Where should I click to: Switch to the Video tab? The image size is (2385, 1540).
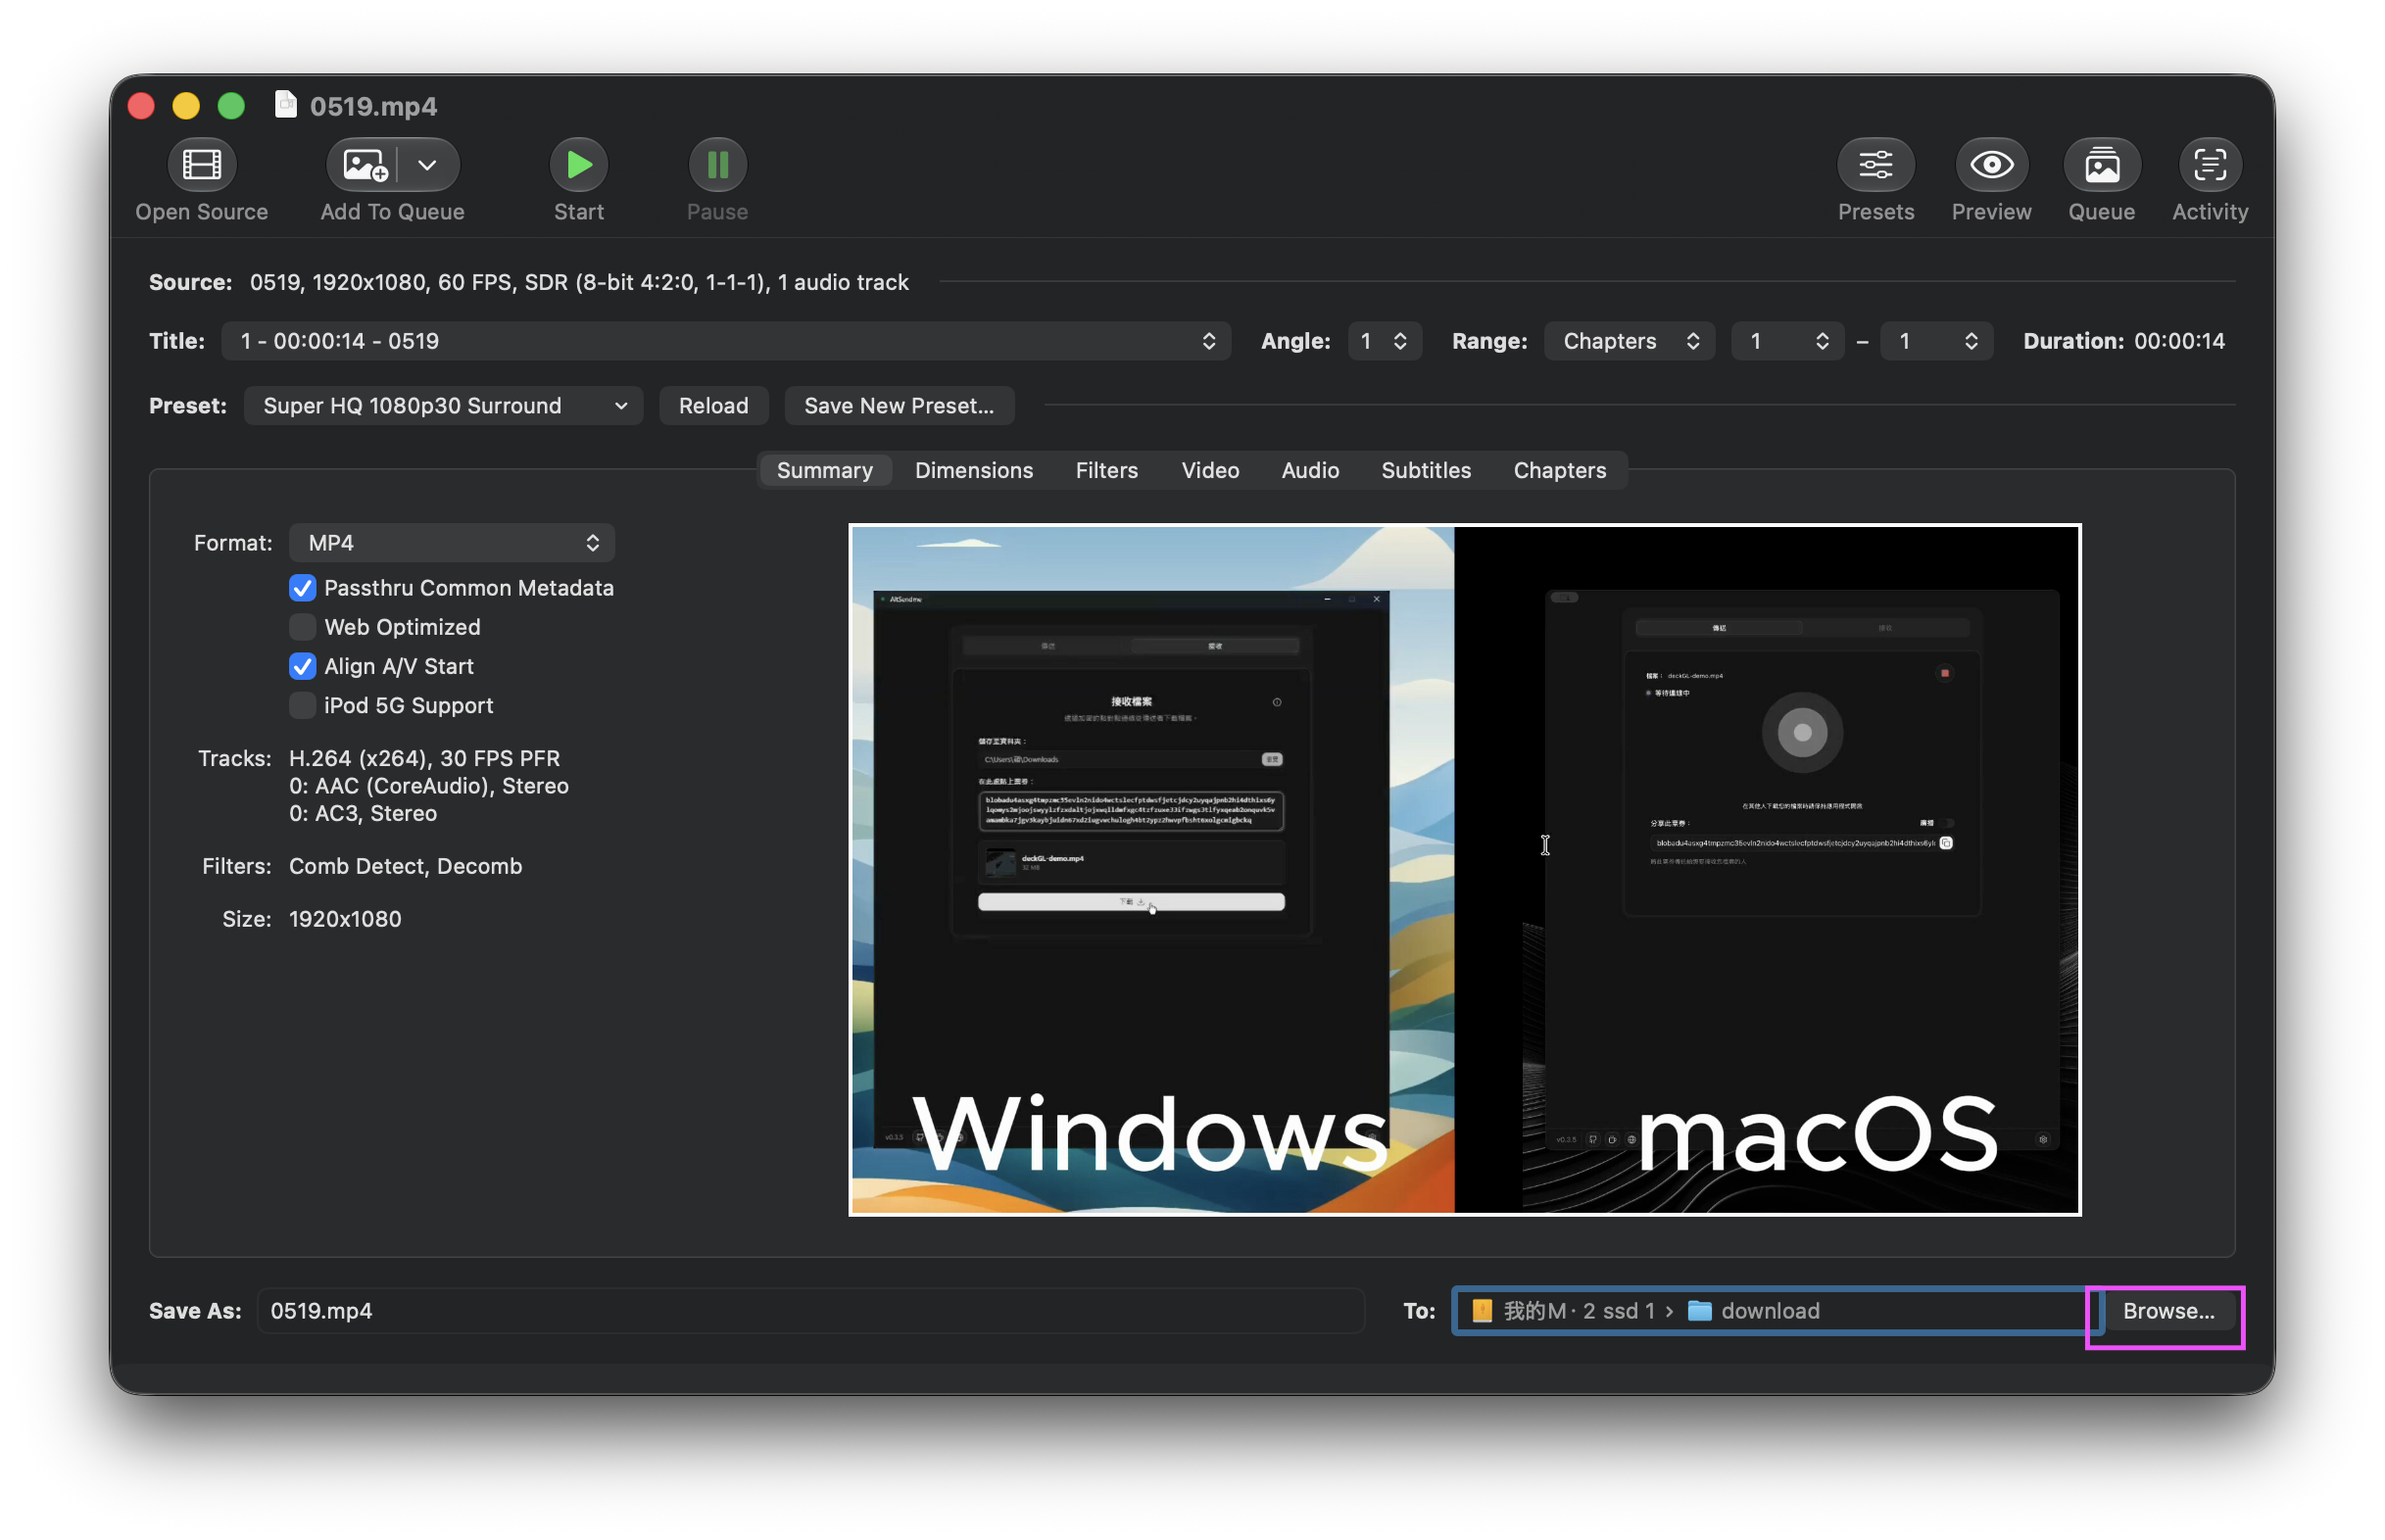1210,470
